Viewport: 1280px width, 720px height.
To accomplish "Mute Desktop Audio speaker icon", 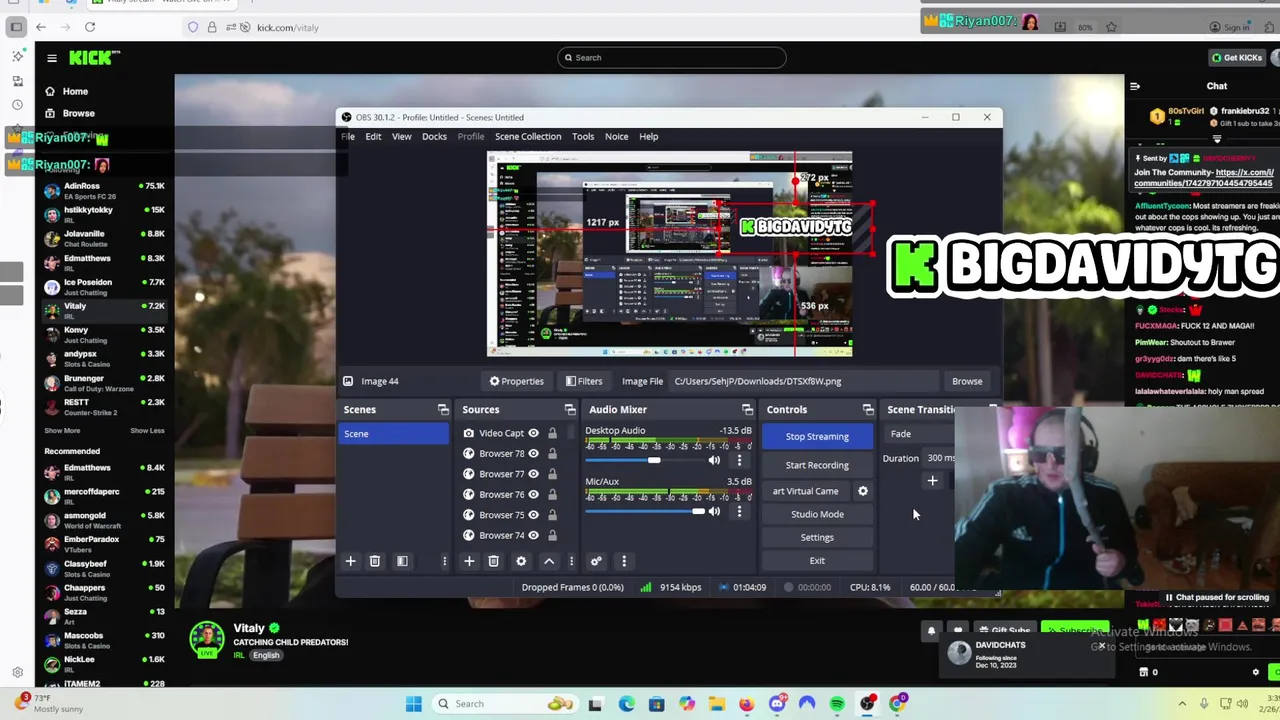I will 714,461.
